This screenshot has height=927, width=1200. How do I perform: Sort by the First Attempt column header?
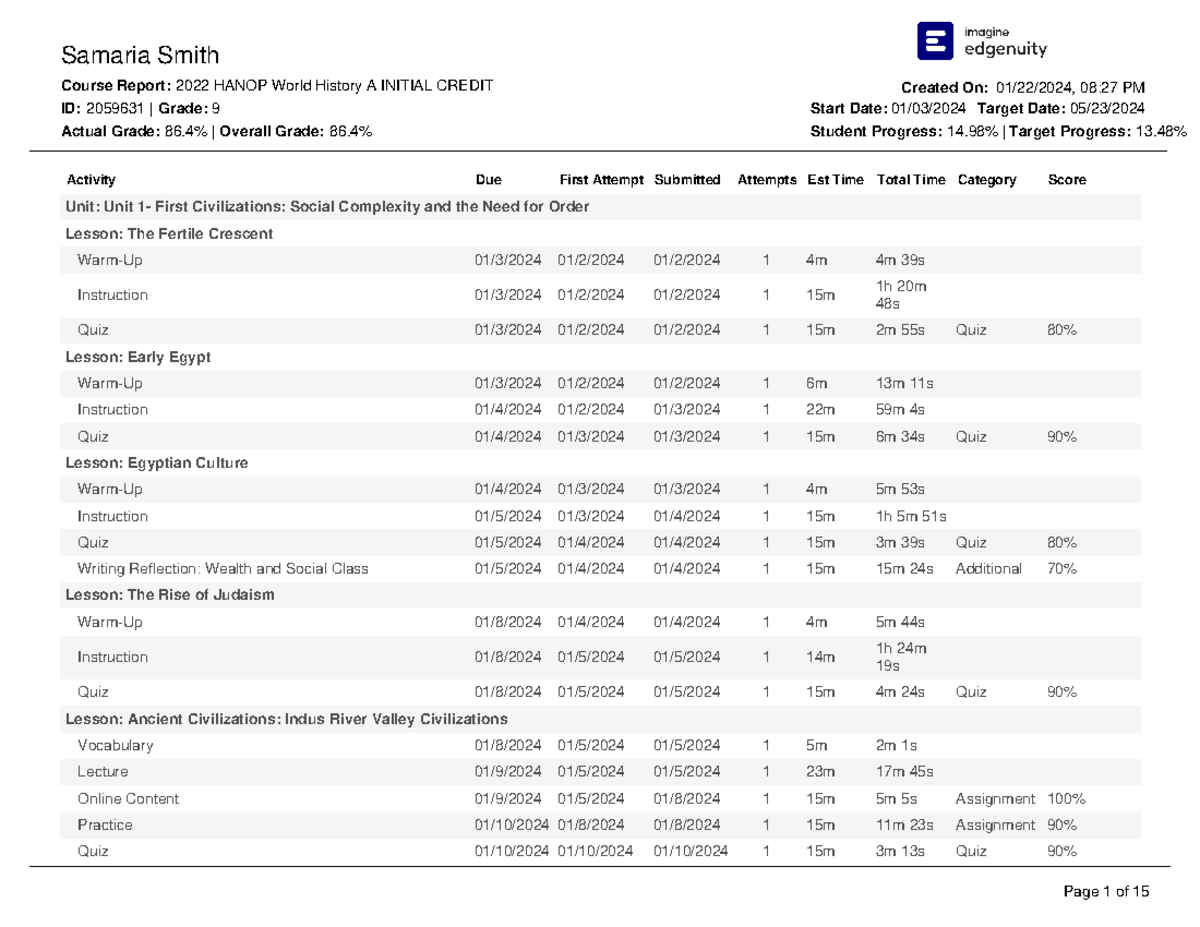coord(601,180)
